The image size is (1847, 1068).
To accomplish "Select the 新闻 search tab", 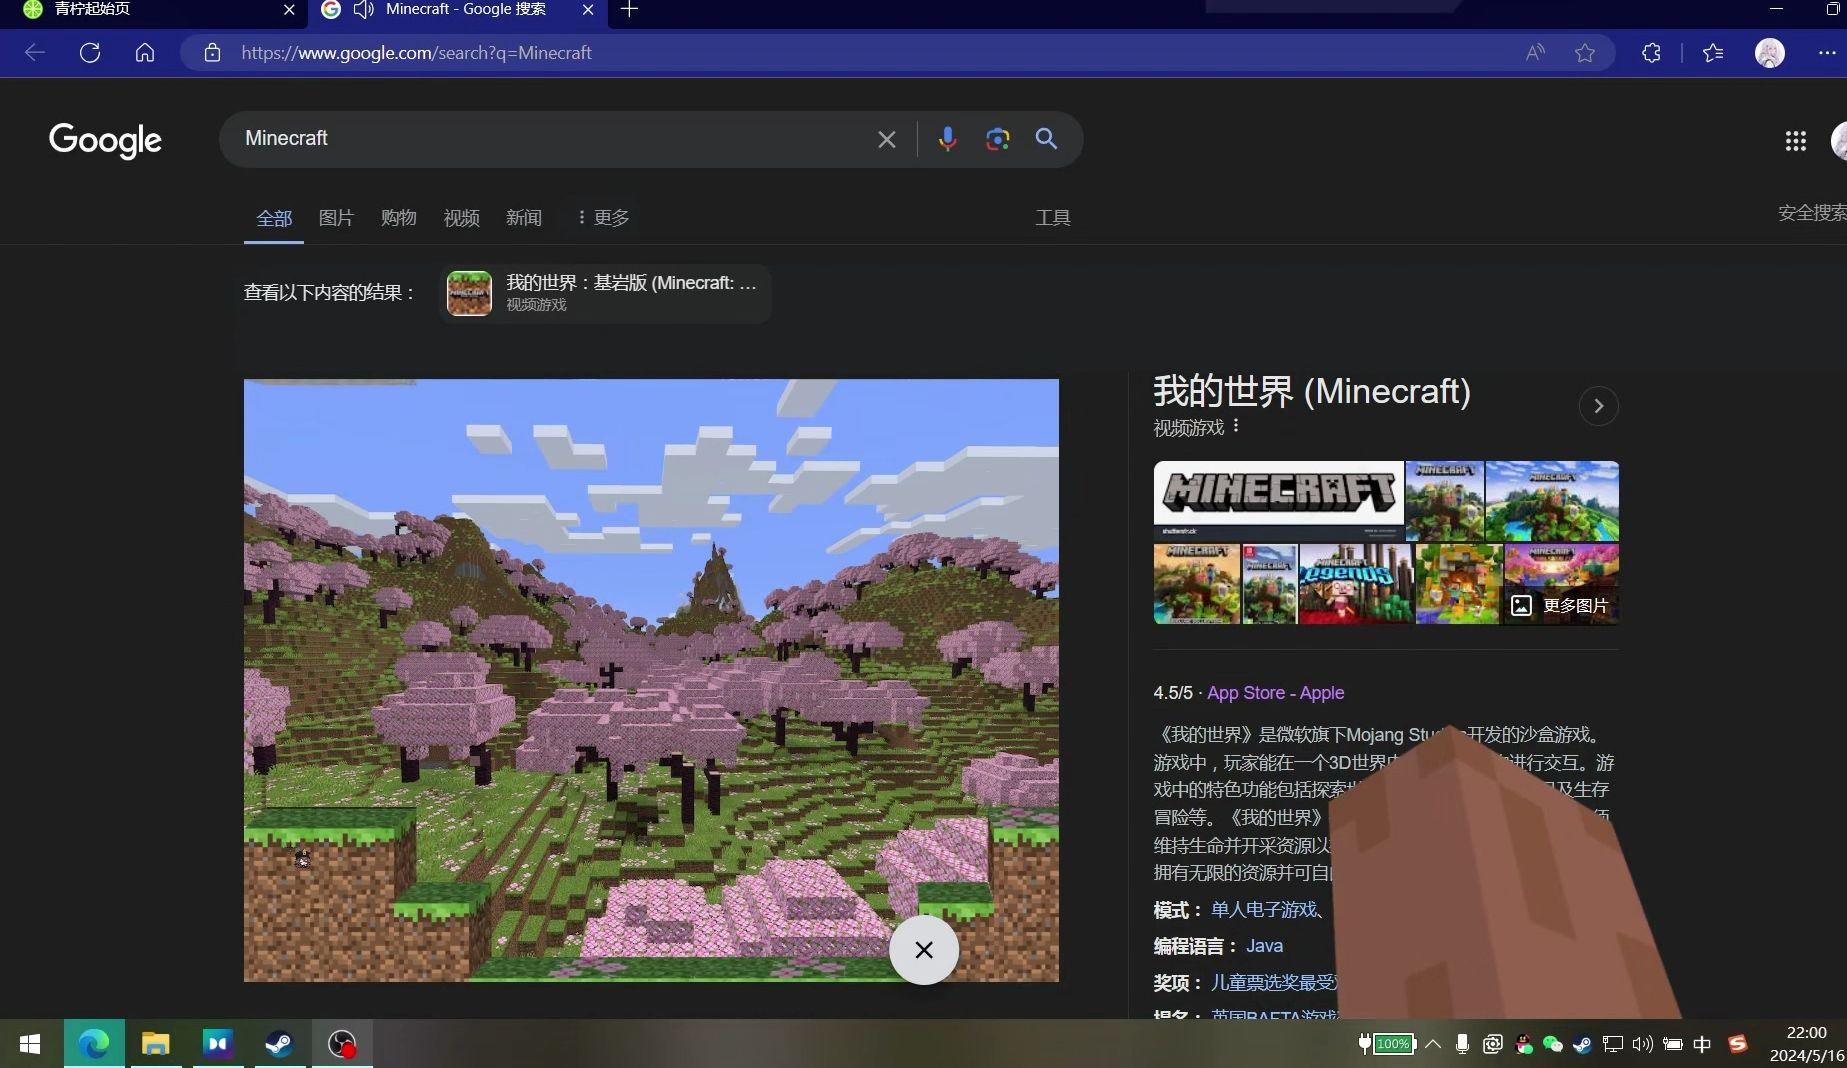I will [x=524, y=218].
